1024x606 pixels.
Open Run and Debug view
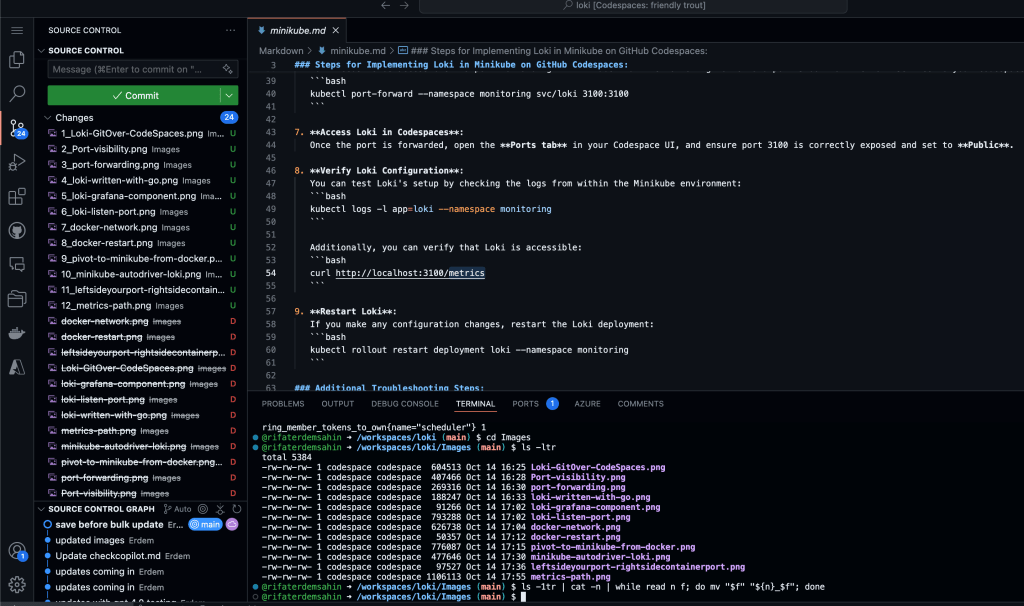(17, 162)
